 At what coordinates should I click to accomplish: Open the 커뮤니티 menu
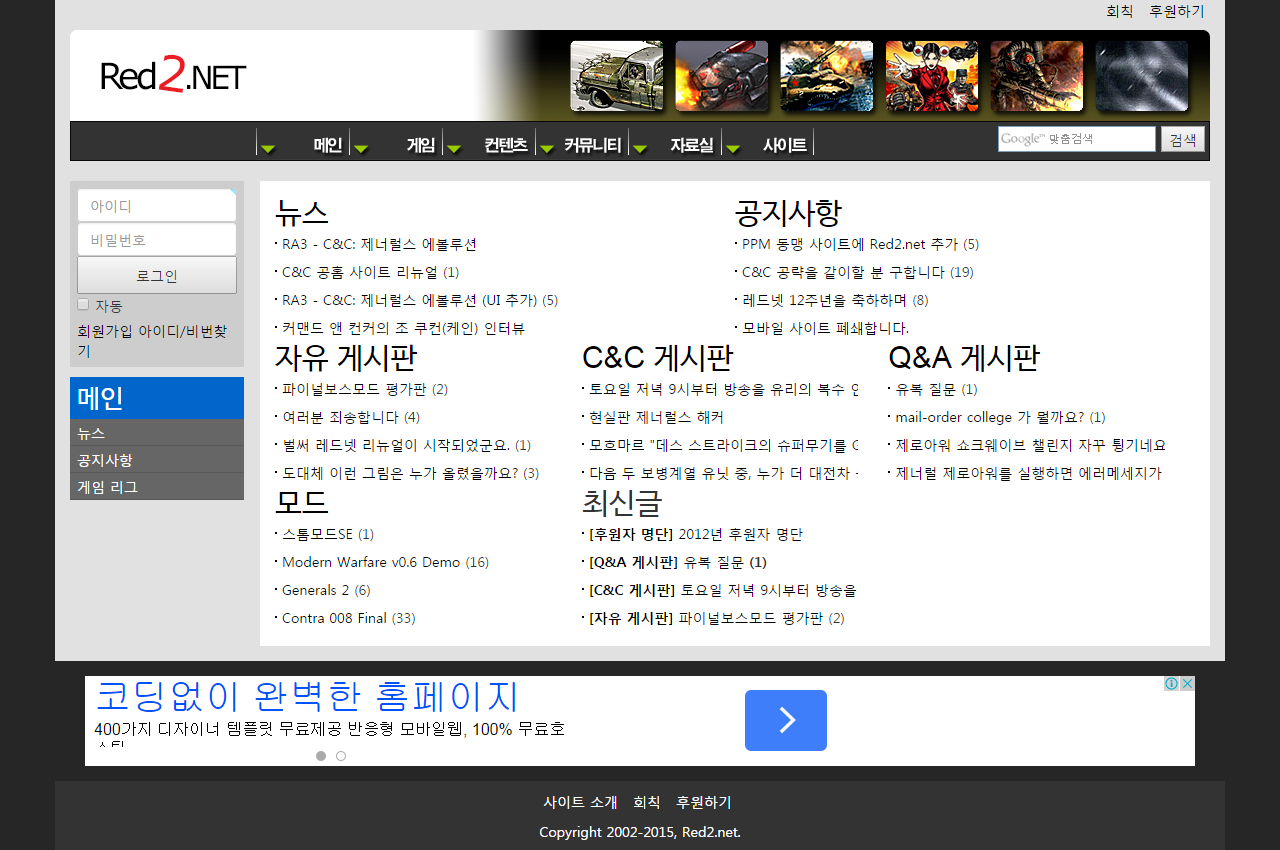pyautogui.click(x=592, y=145)
